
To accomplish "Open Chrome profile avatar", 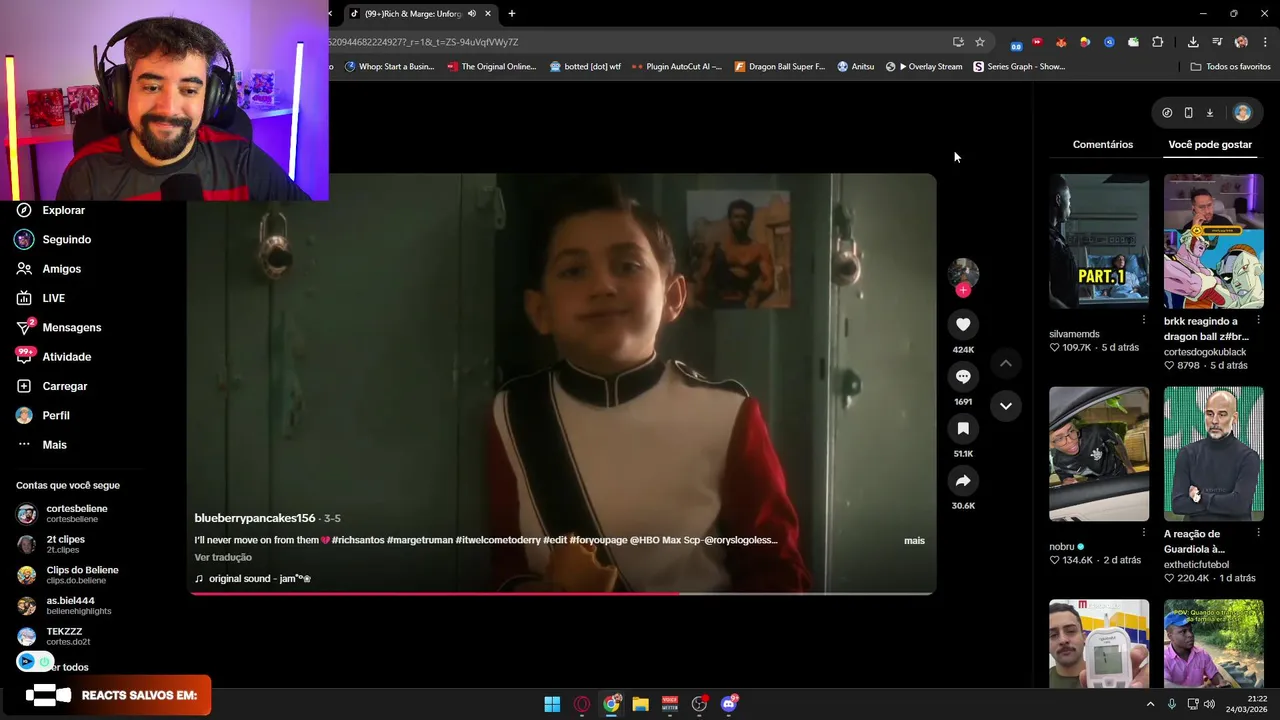I will click(x=1241, y=42).
